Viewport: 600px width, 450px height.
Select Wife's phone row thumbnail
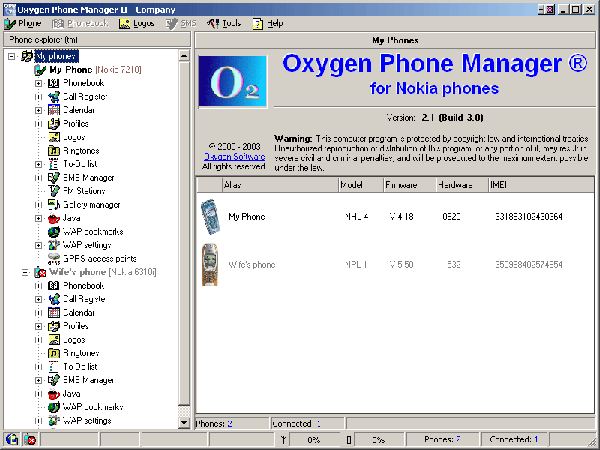pyautogui.click(x=210, y=265)
